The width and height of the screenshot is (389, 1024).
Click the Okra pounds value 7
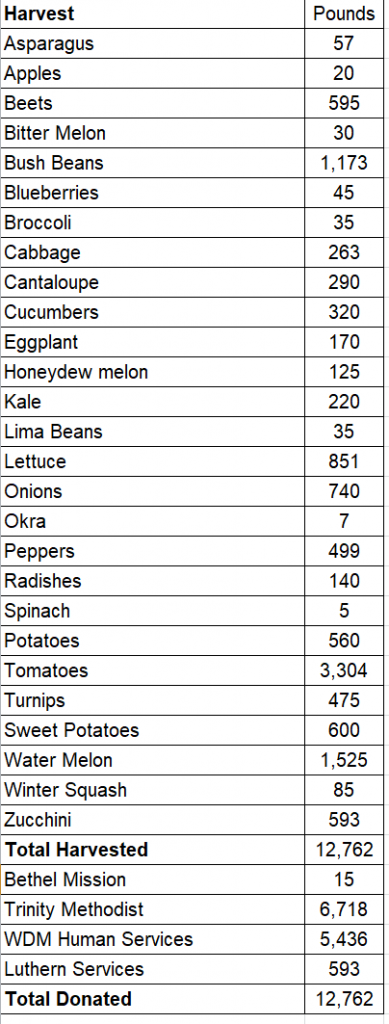coord(344,521)
